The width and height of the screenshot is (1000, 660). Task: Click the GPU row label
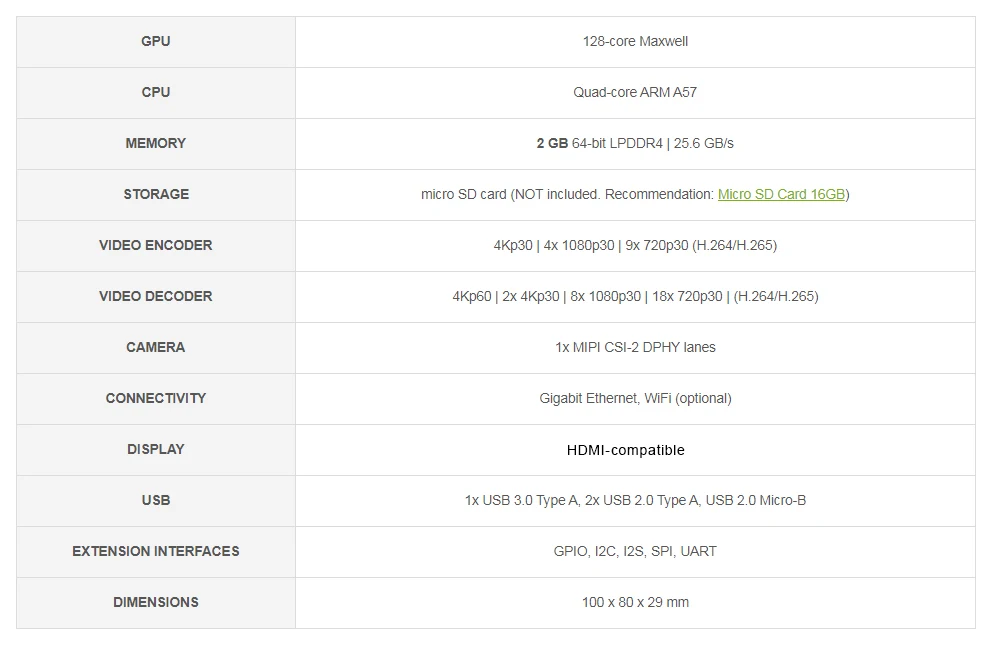(x=156, y=41)
